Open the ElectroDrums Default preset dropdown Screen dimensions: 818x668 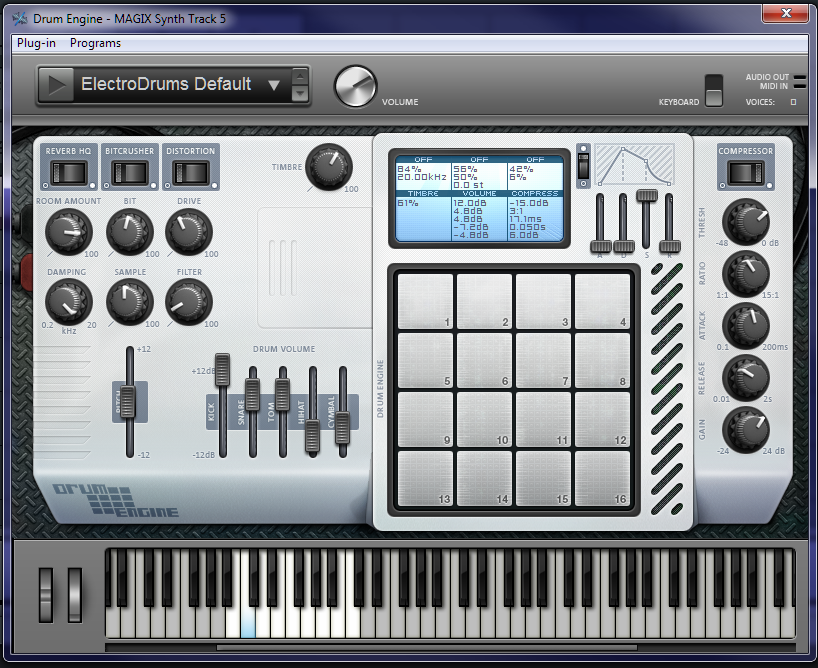coord(274,85)
